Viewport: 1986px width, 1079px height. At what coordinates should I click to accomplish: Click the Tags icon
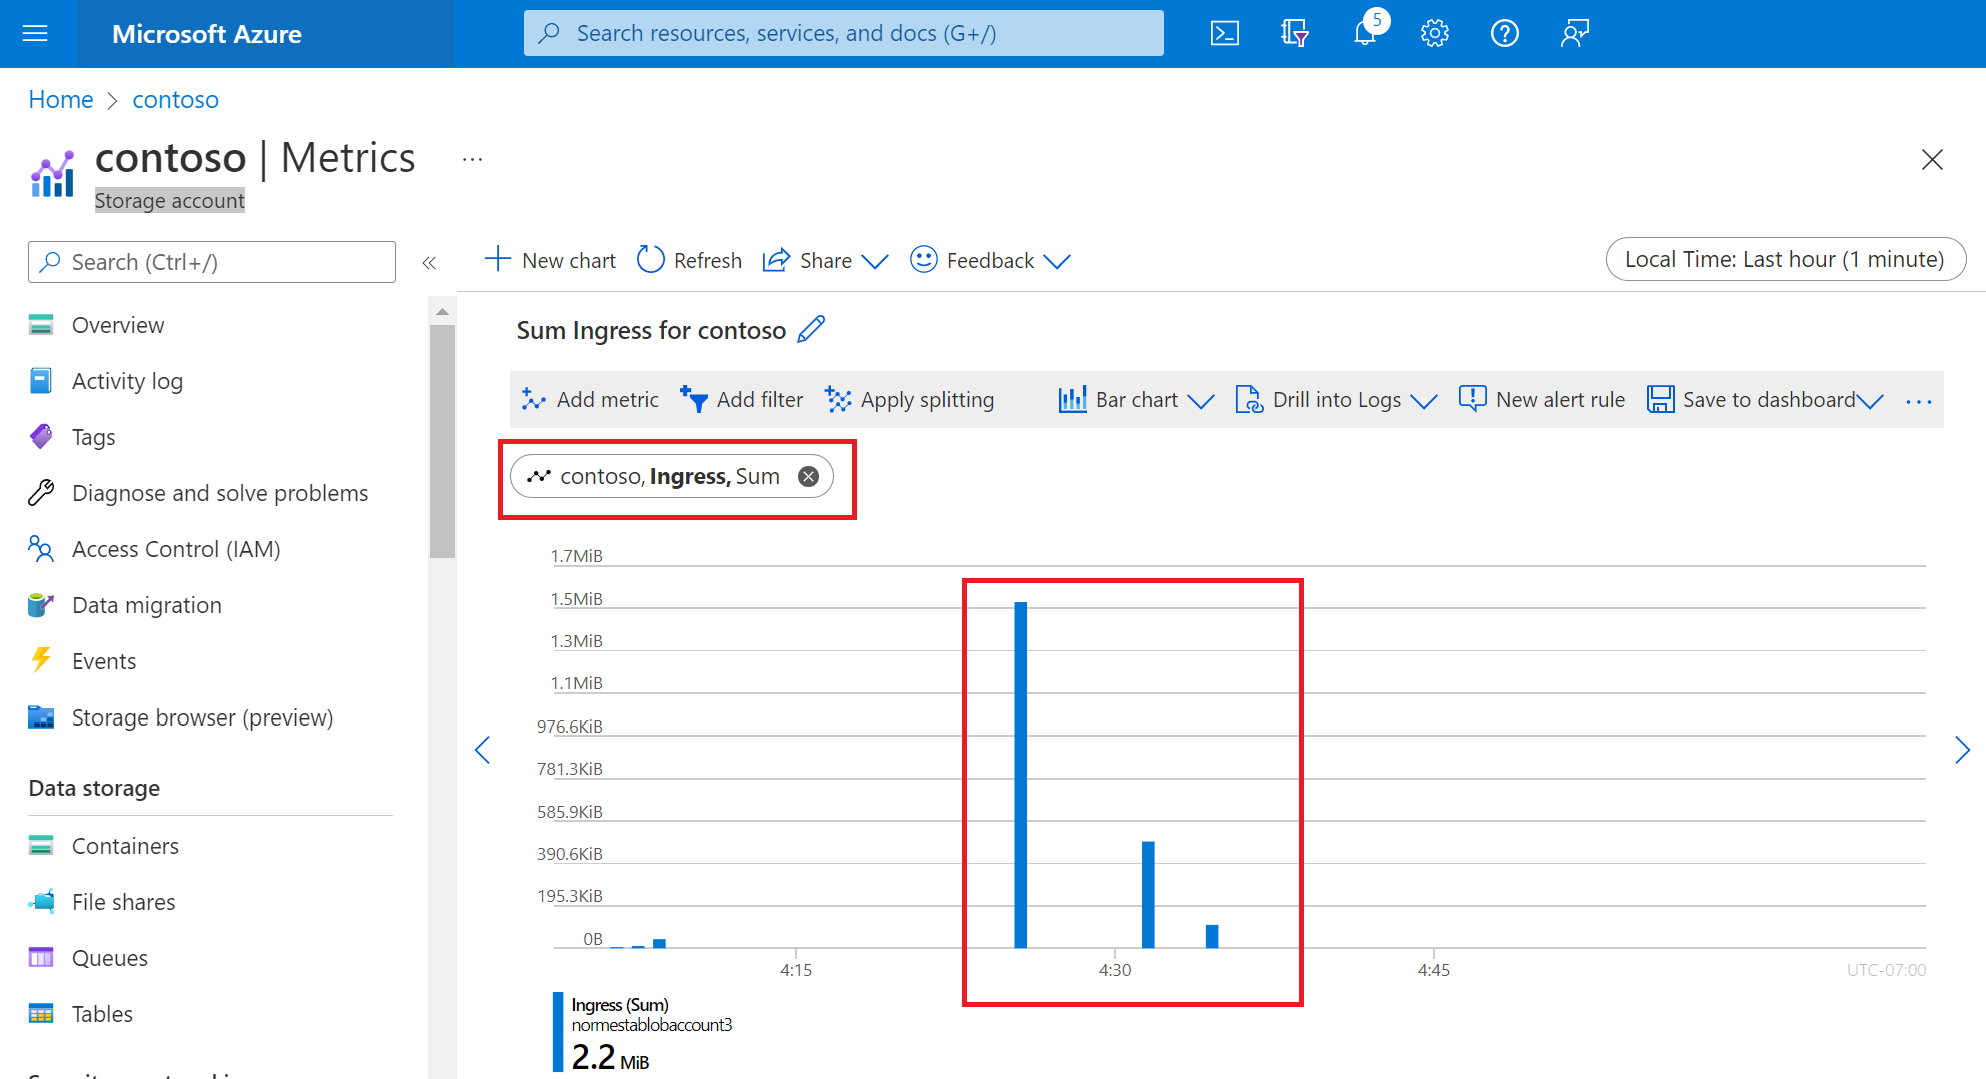41,437
